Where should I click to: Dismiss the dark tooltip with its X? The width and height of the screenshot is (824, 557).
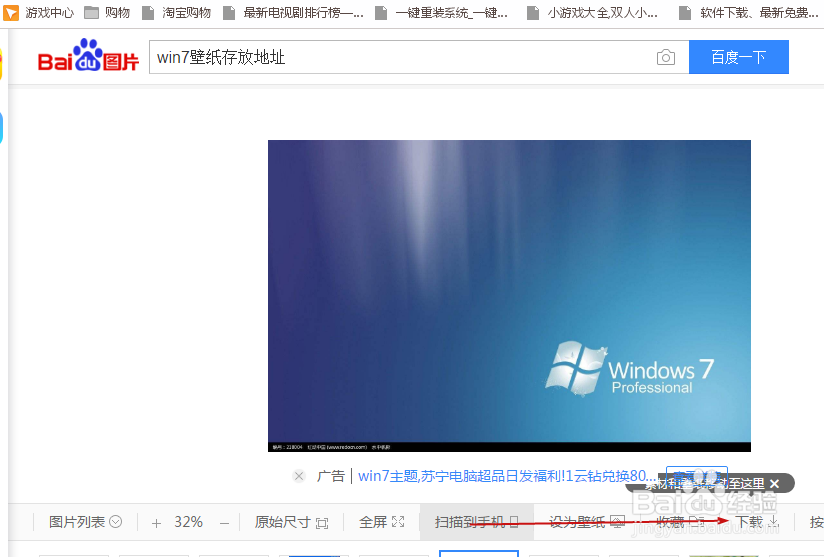click(774, 484)
